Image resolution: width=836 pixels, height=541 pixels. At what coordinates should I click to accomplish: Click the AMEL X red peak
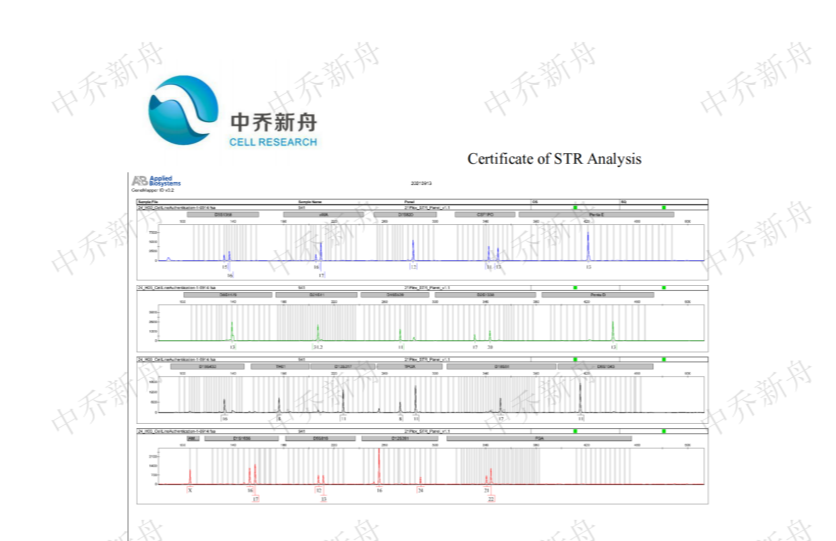(x=190, y=477)
